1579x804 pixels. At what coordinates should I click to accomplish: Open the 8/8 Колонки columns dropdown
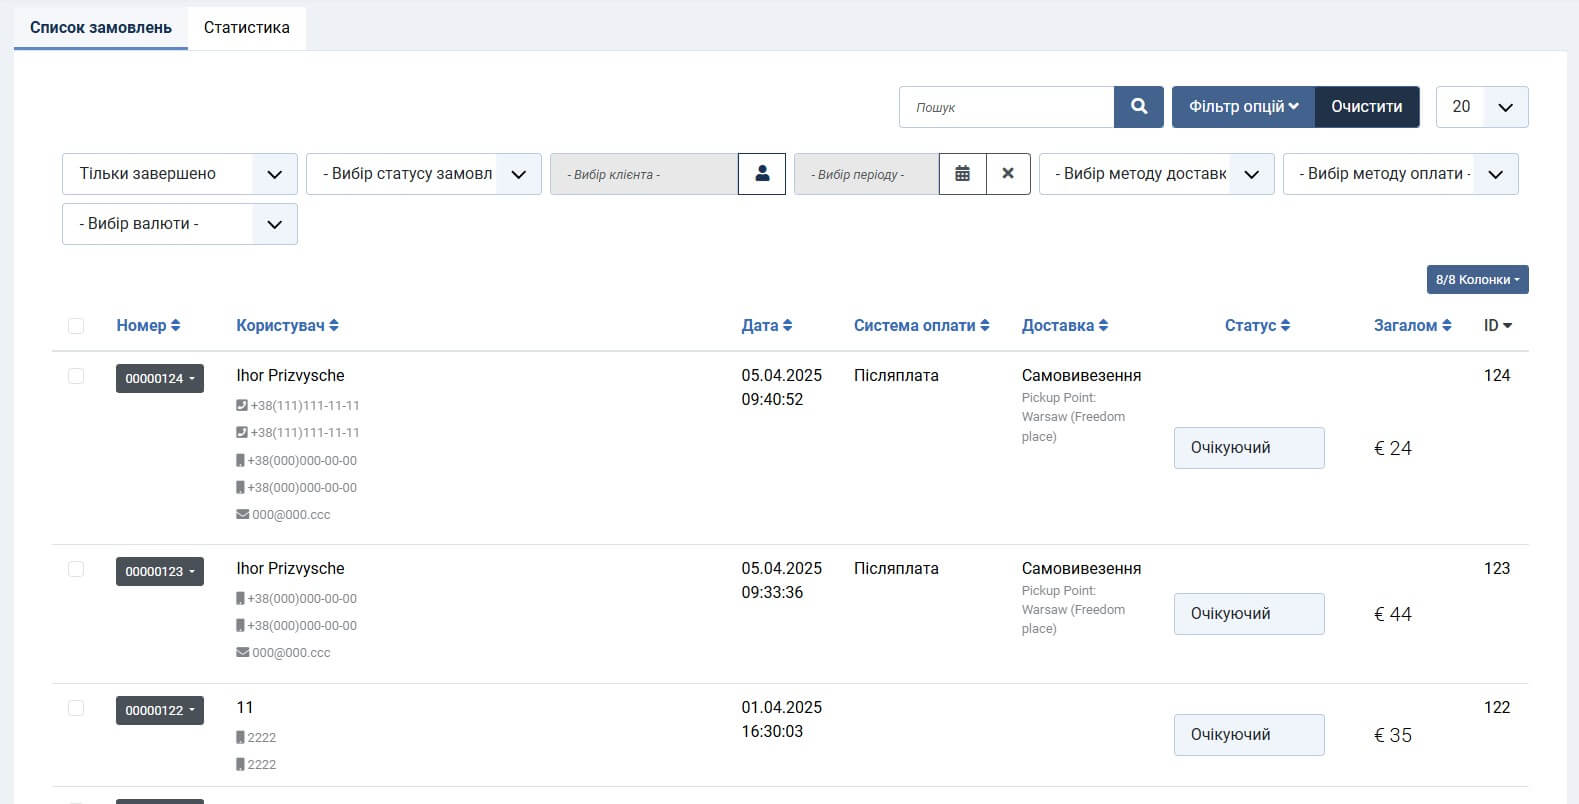click(1477, 280)
